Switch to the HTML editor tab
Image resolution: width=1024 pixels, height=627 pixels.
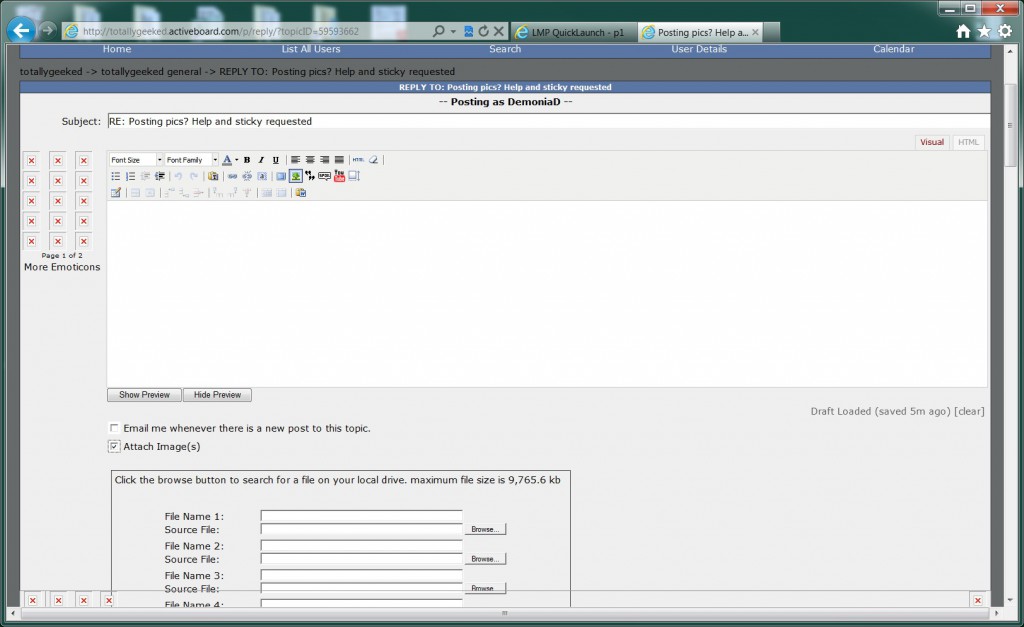(968, 142)
